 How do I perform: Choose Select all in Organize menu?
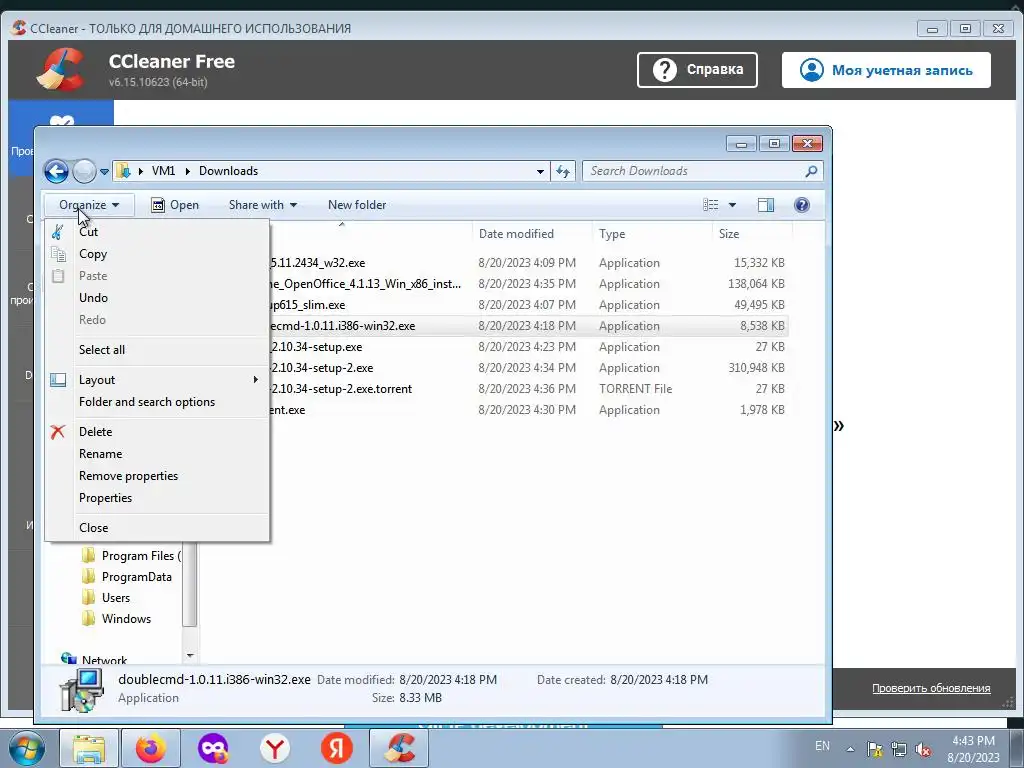[x=157, y=350]
